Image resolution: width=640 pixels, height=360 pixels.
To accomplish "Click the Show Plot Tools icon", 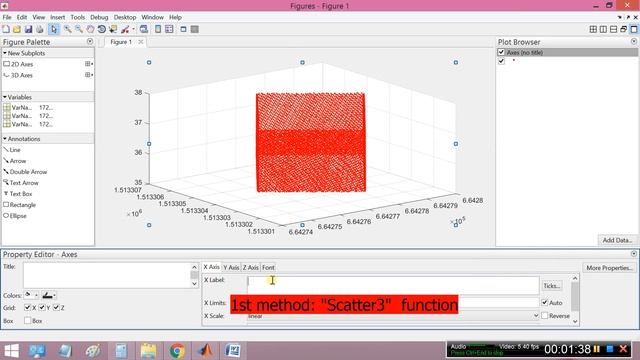I will [x=195, y=29].
